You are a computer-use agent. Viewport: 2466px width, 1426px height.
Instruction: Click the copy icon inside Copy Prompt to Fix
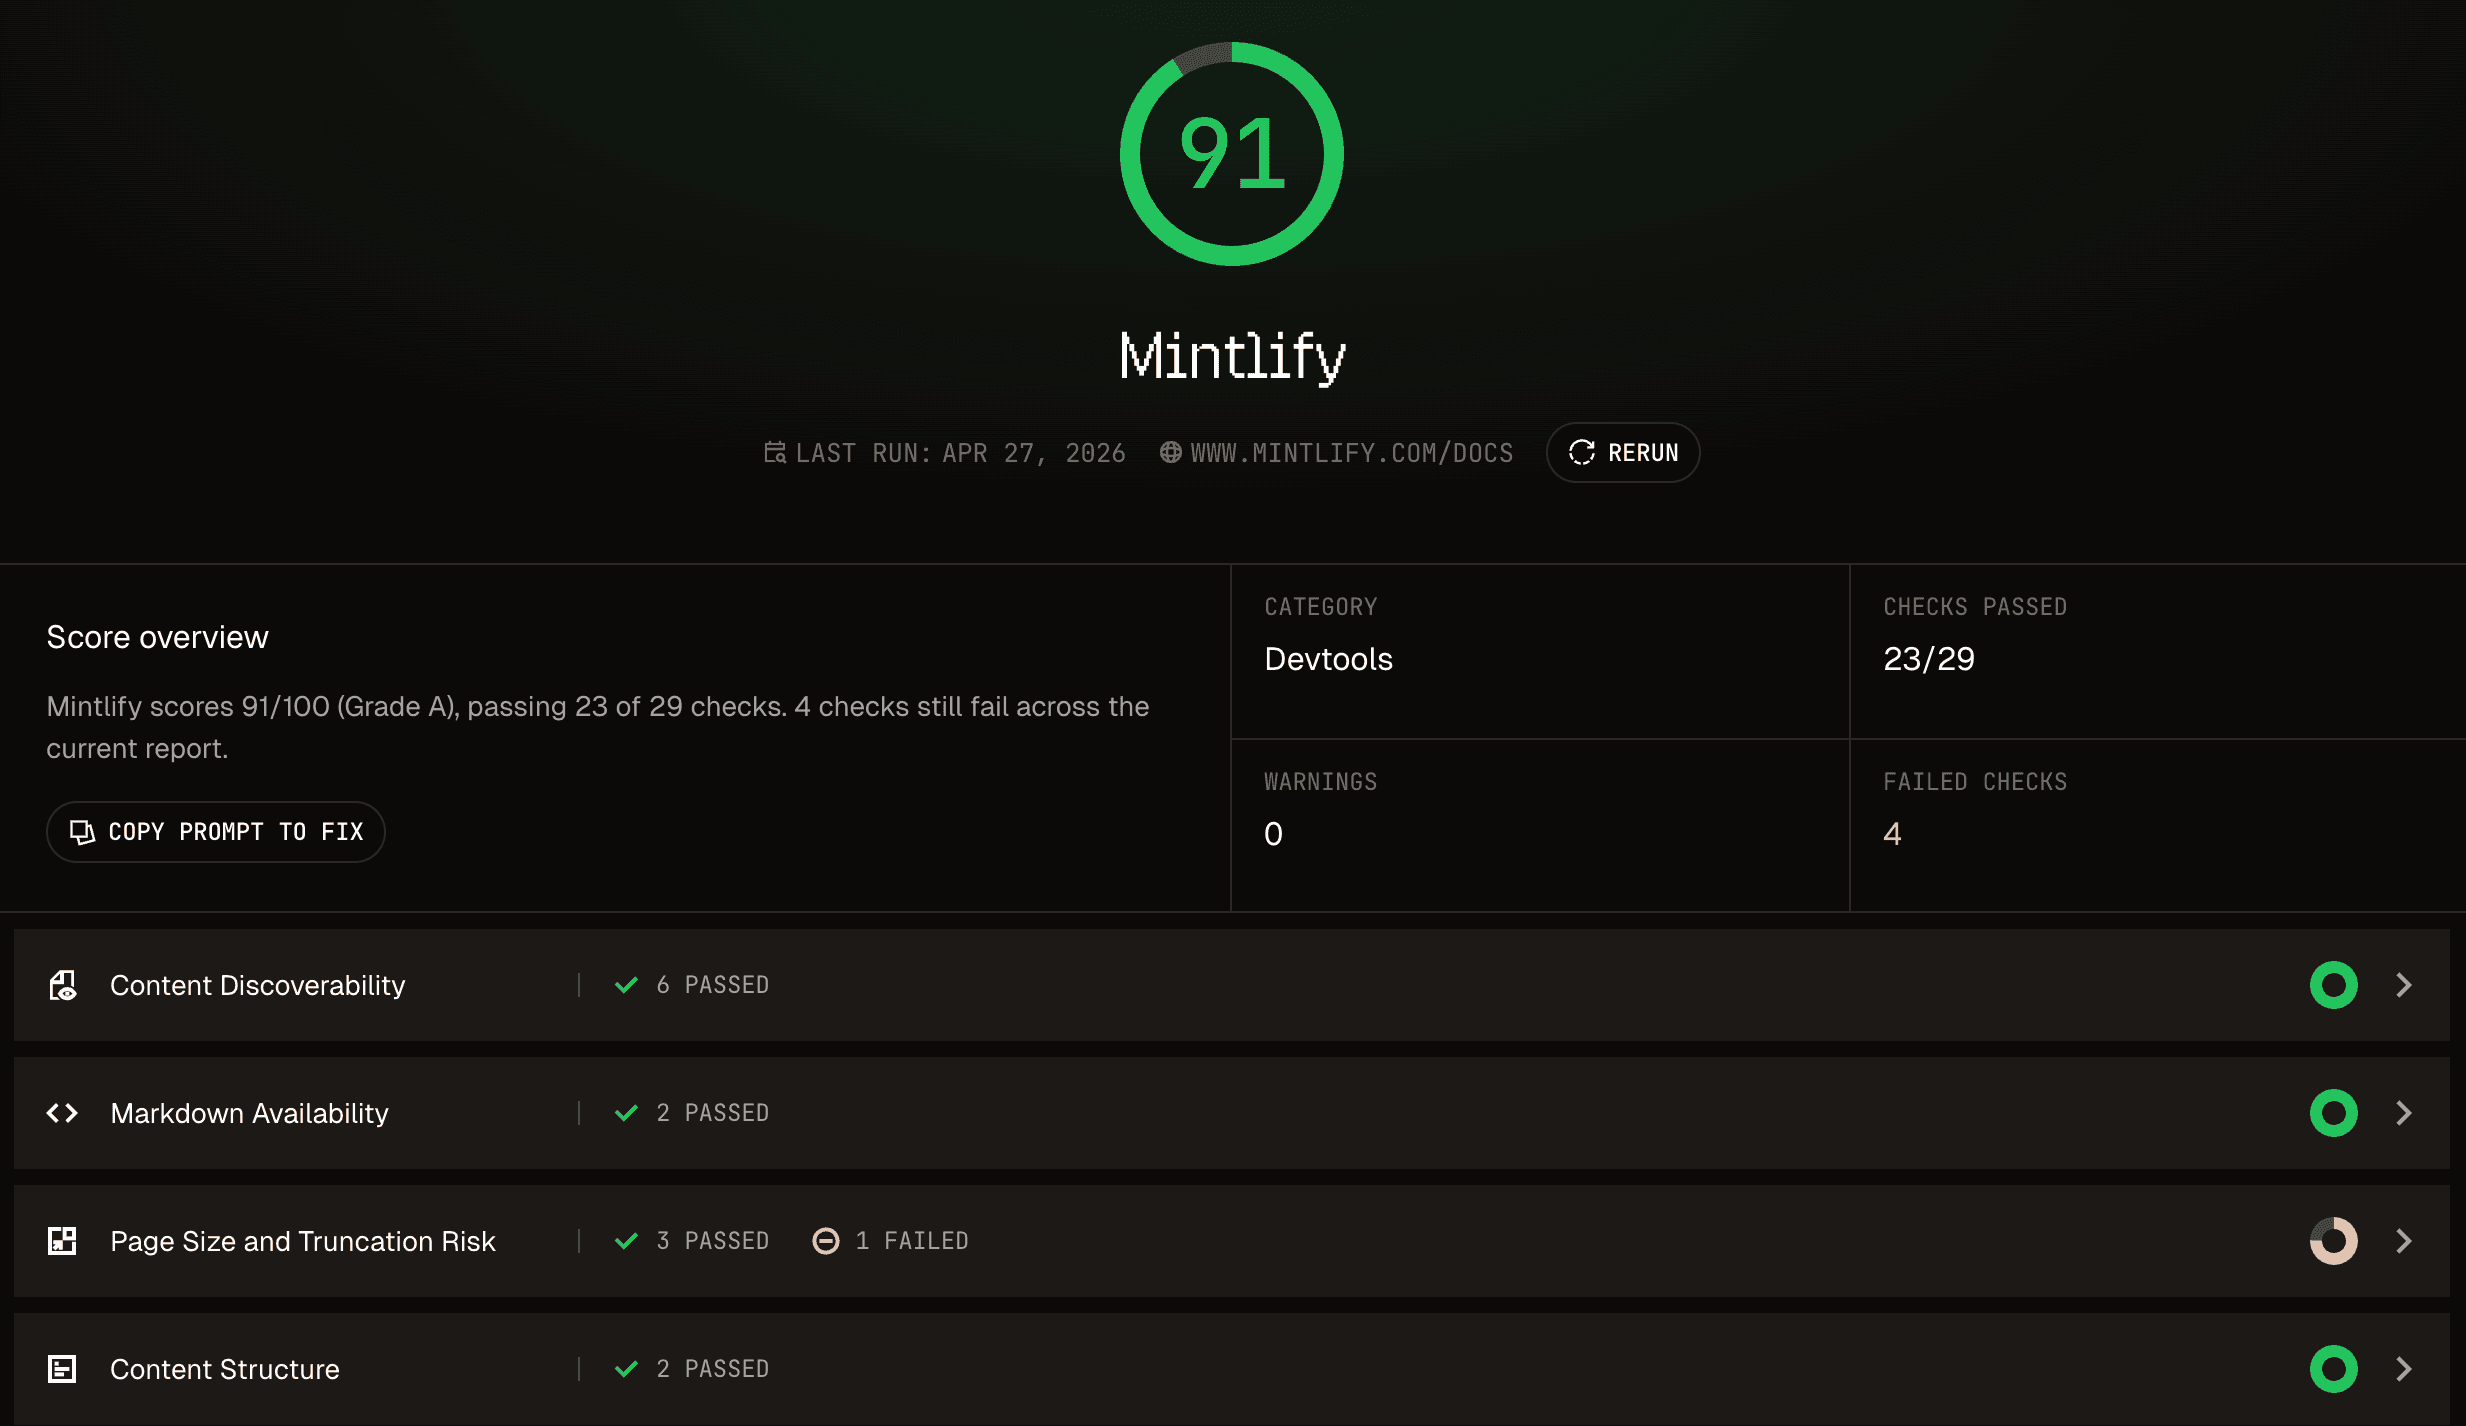tap(81, 831)
